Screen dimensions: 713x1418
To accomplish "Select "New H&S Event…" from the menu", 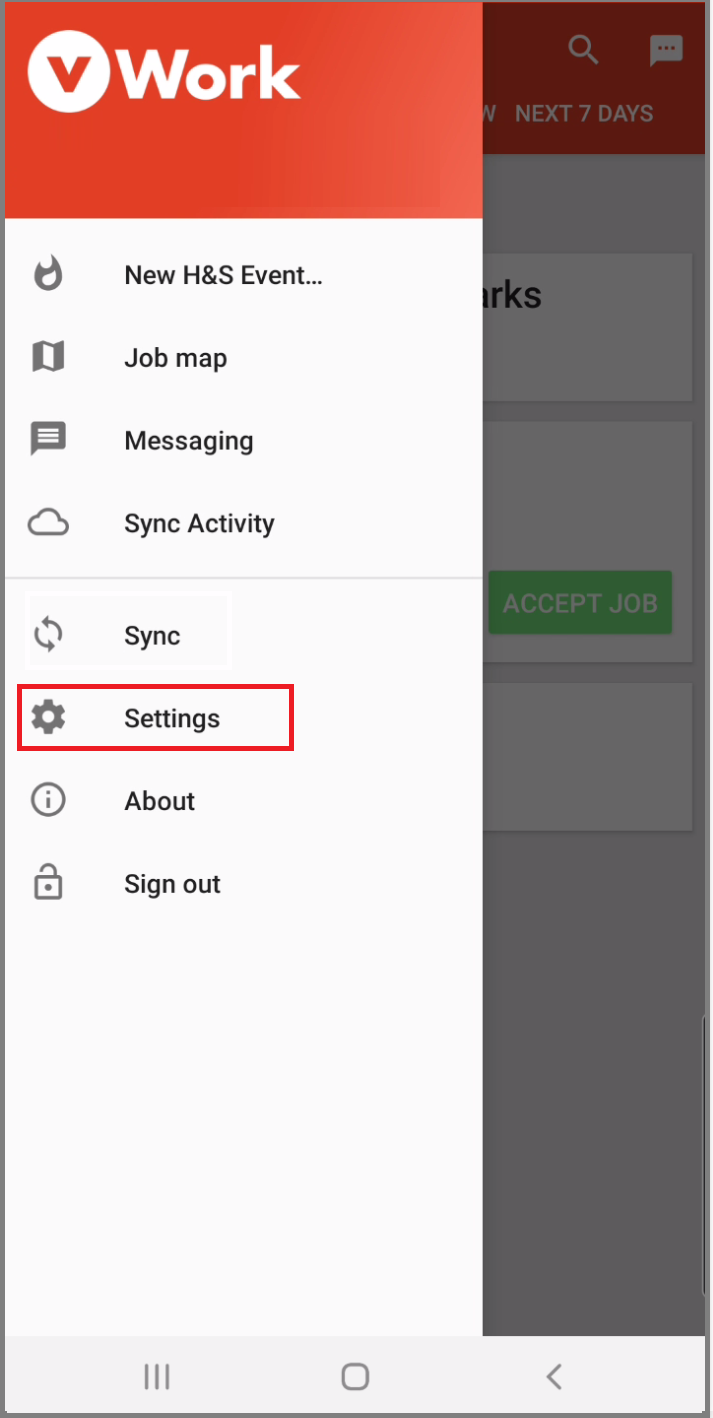I will coord(222,274).
